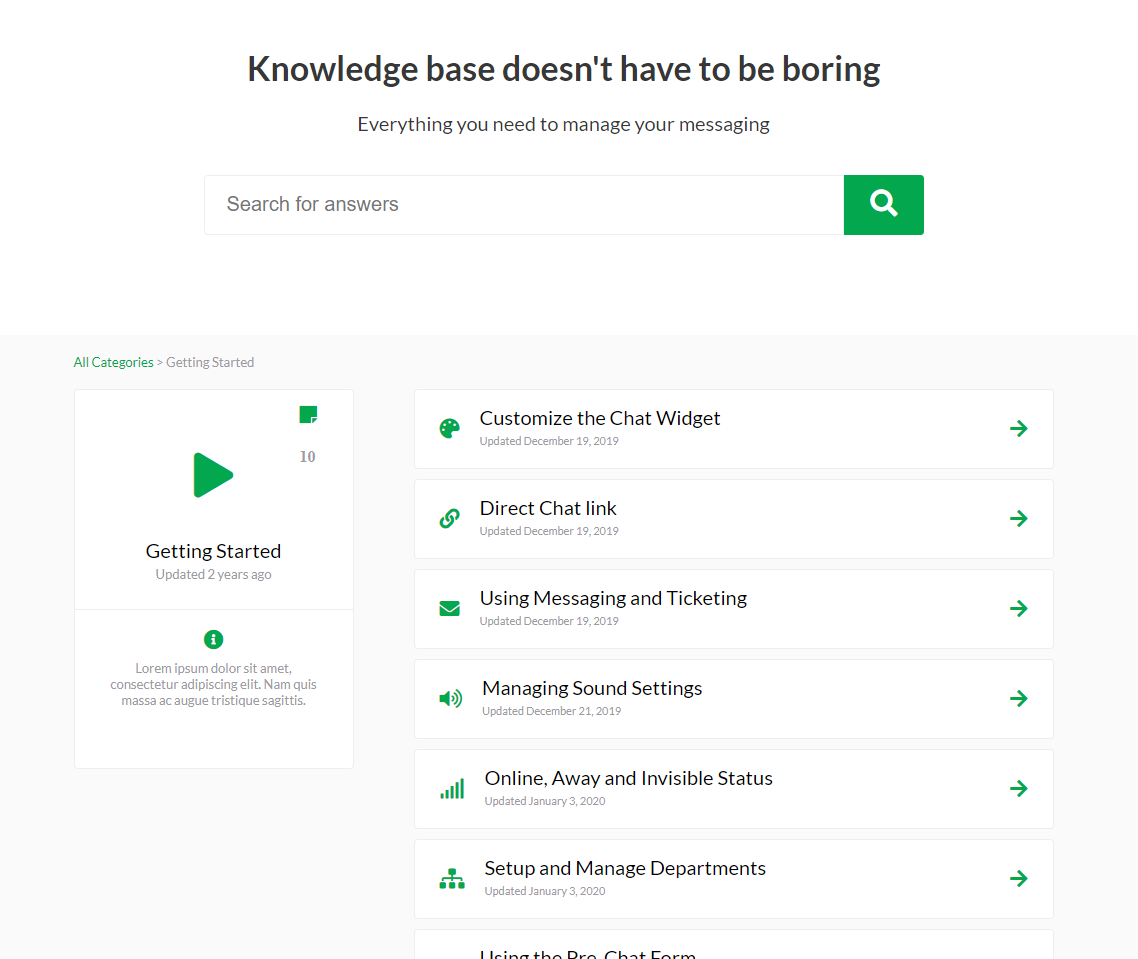The height and width of the screenshot is (959, 1138).
Task: Click the green play icon on Getting Started card
Action: pyautogui.click(x=213, y=475)
